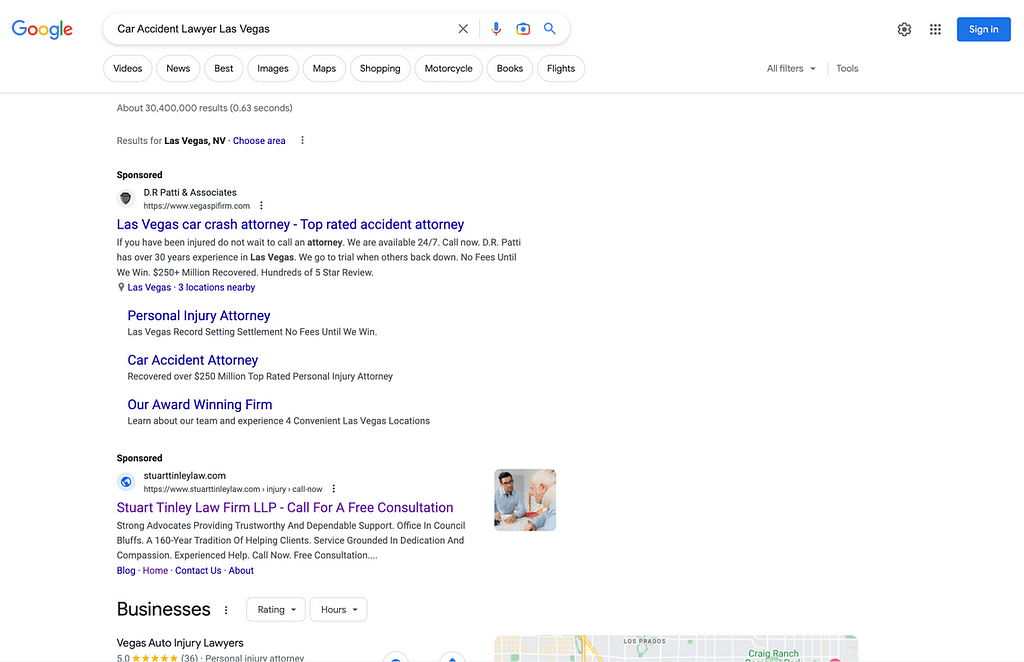Screen dimensions: 1024x662
Task: Start voice search with the microphone icon
Action: pyautogui.click(x=496, y=29)
